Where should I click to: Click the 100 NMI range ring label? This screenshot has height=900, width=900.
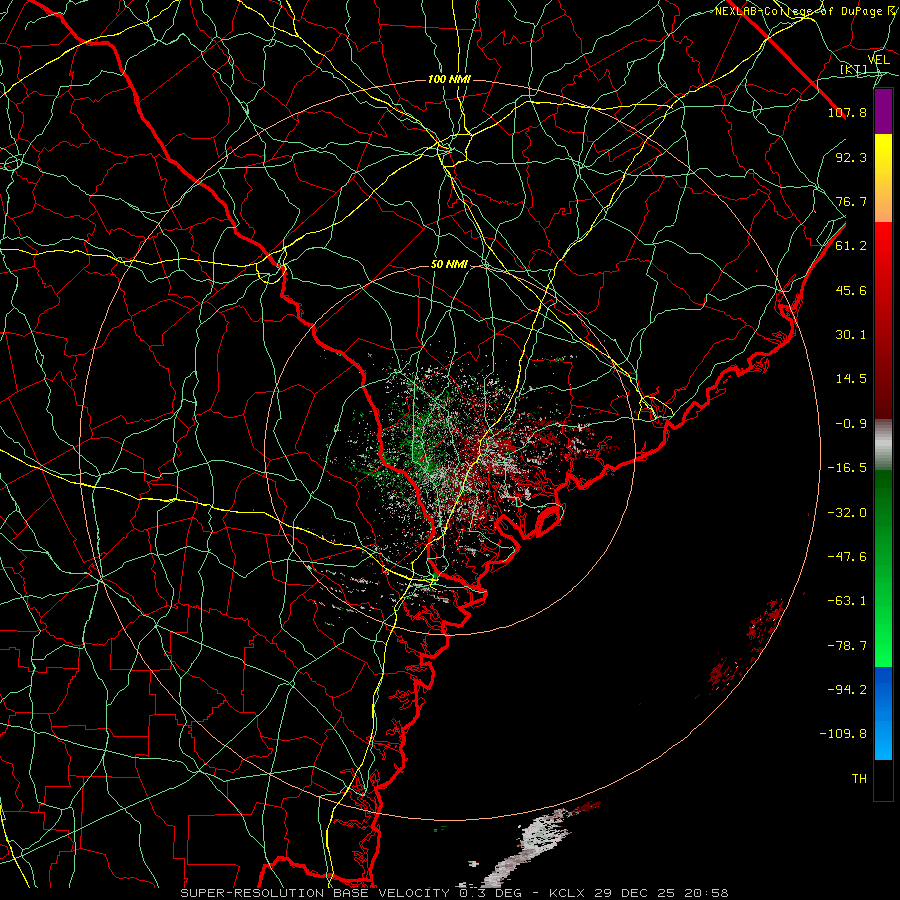tap(449, 79)
